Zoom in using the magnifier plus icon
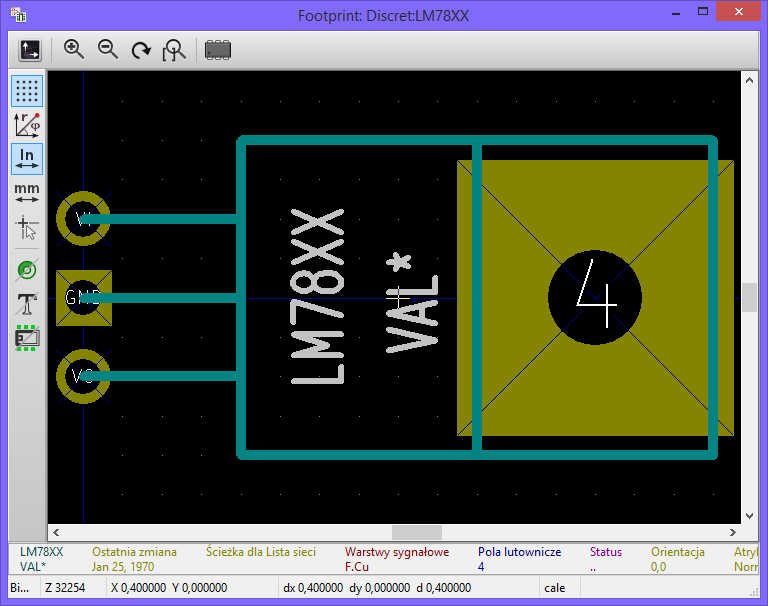The image size is (768, 606). click(74, 50)
